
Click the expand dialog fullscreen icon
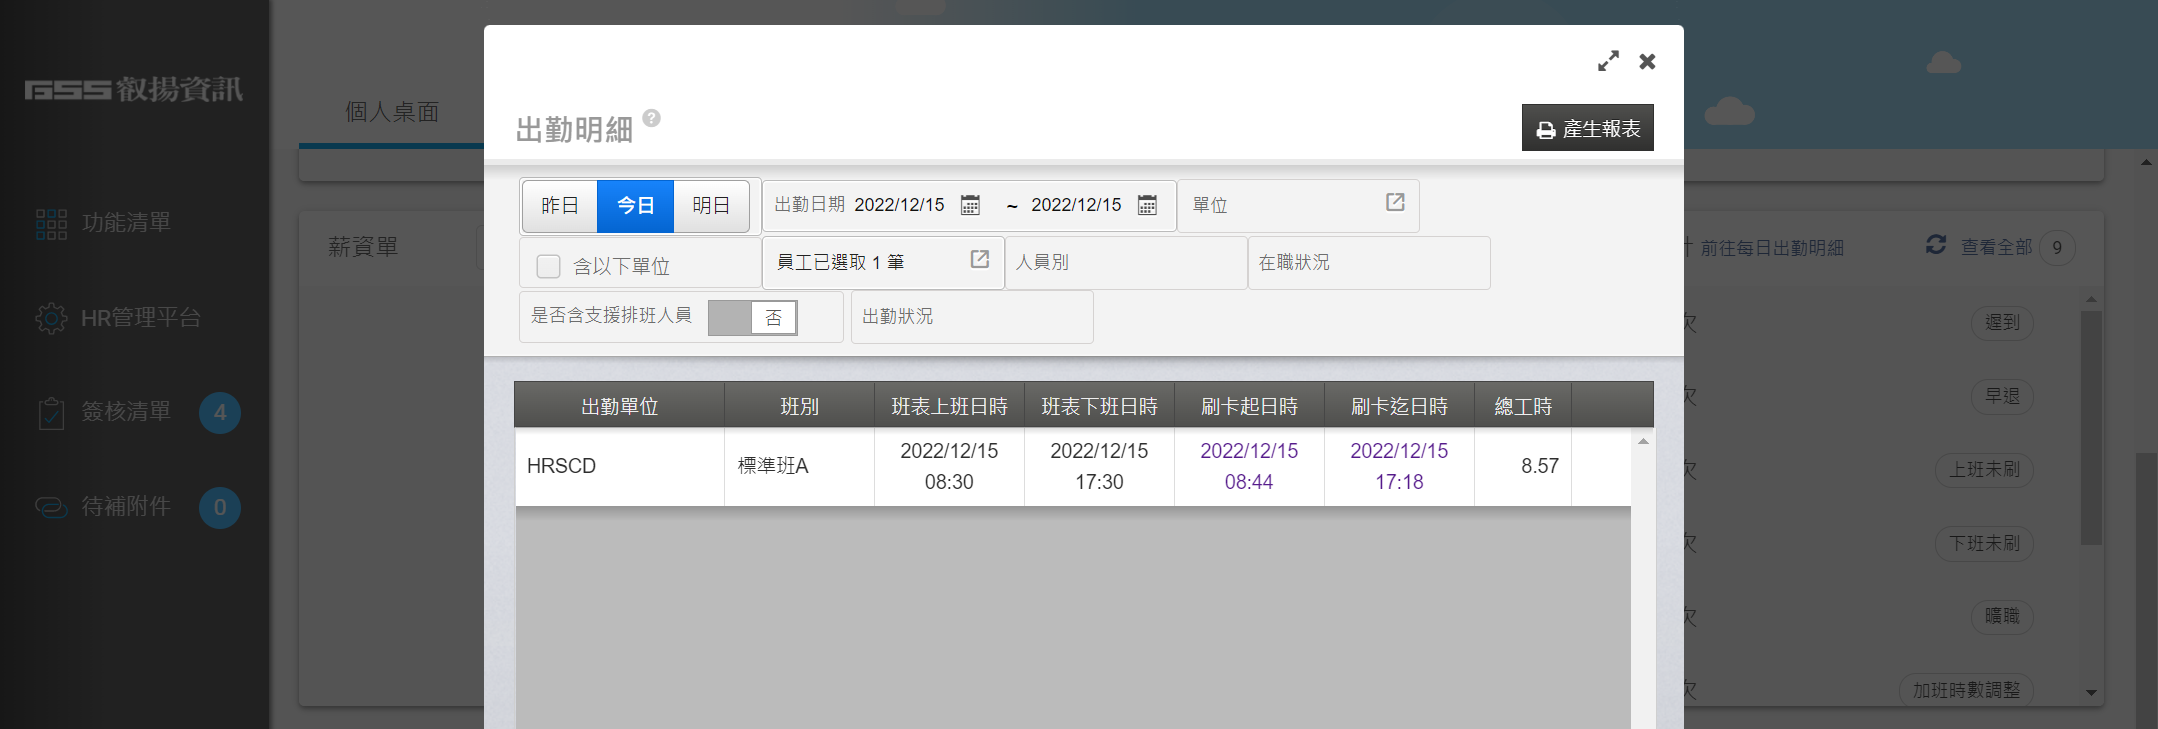pyautogui.click(x=1607, y=62)
